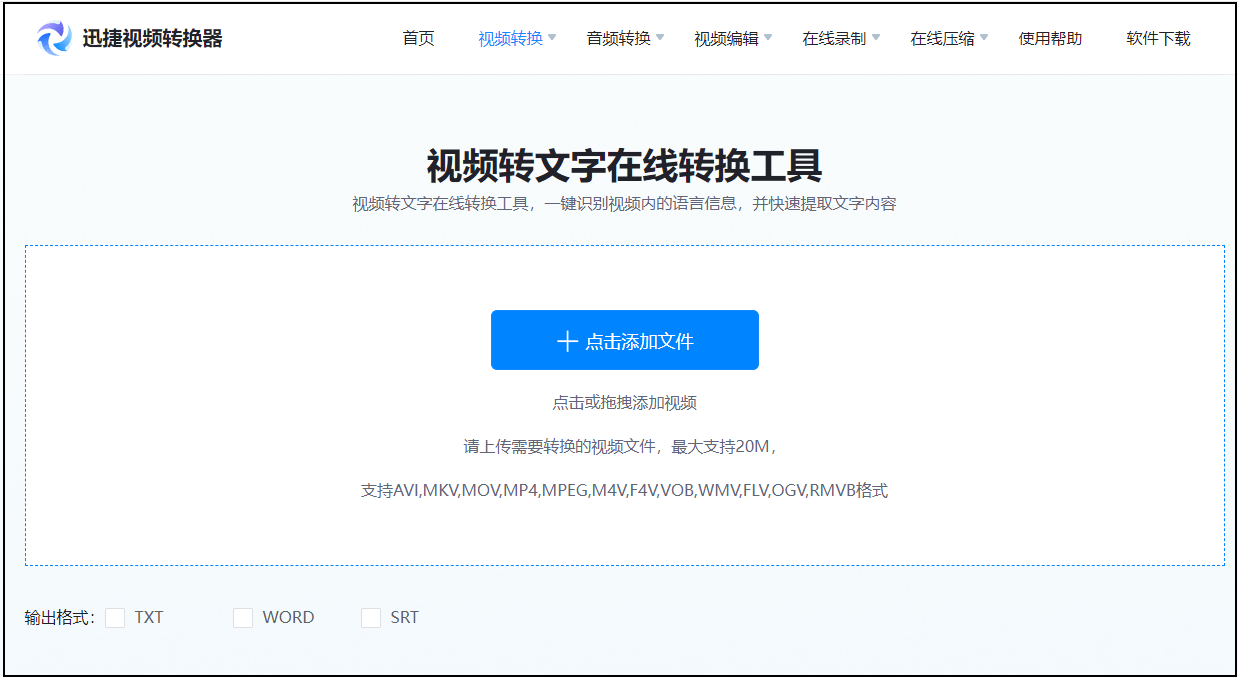Open the 音频转换 menu
Viewport: 1238px width, 677px height.
coord(618,39)
